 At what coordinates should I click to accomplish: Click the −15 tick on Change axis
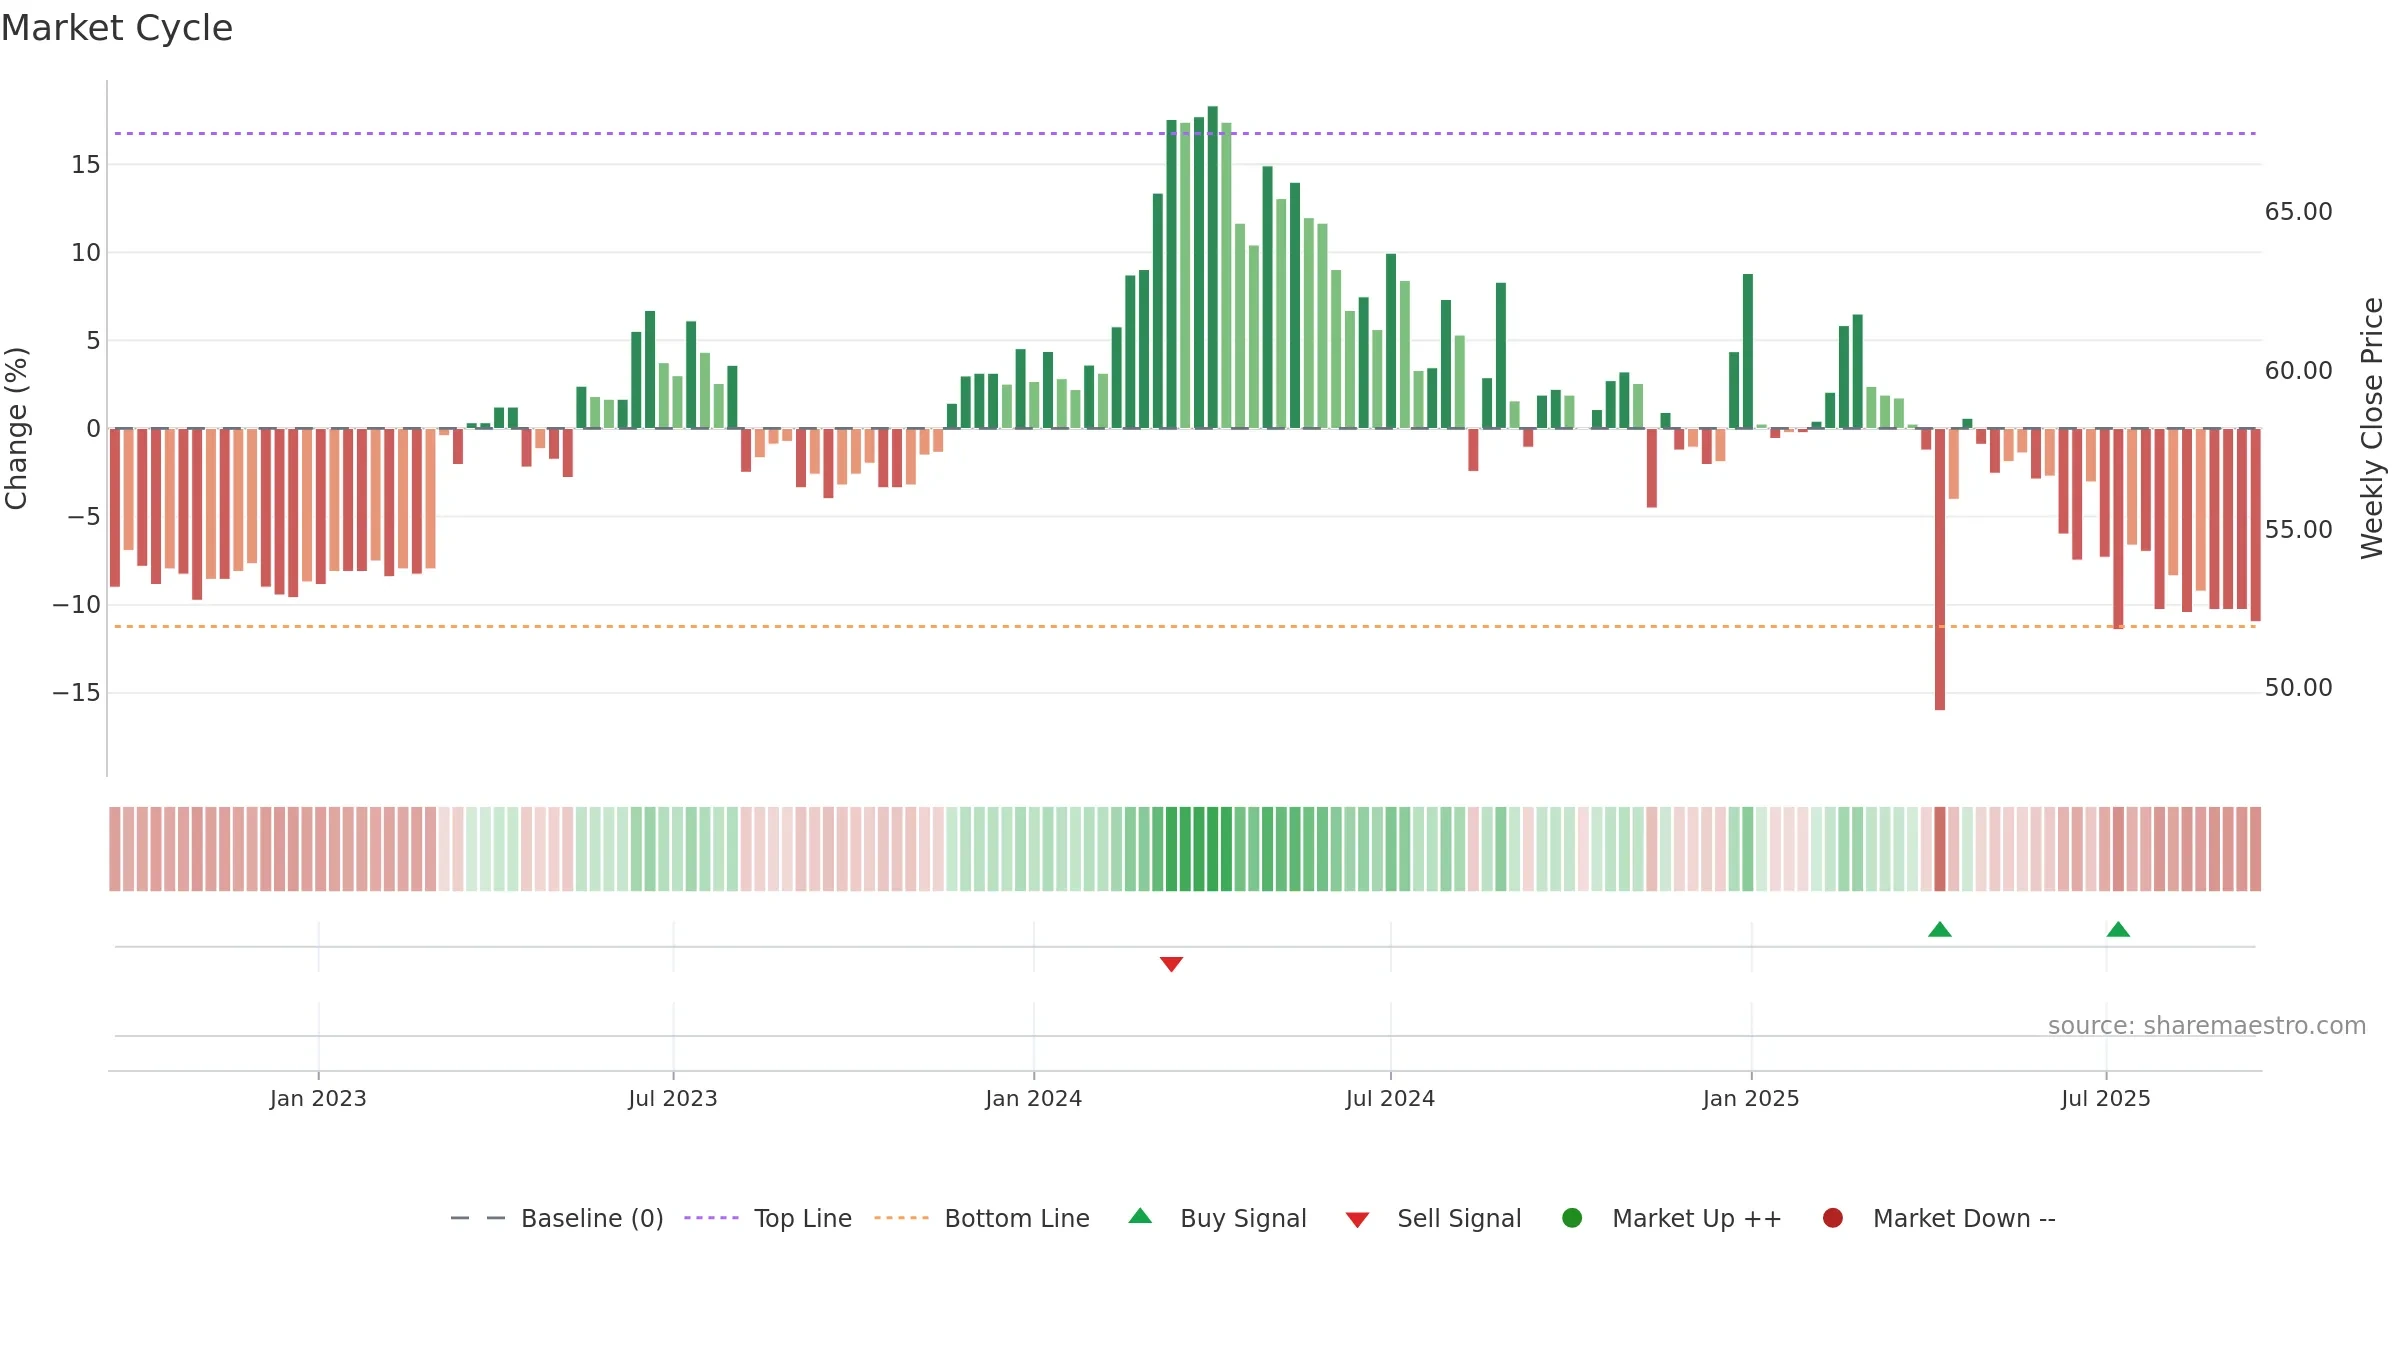tap(77, 693)
